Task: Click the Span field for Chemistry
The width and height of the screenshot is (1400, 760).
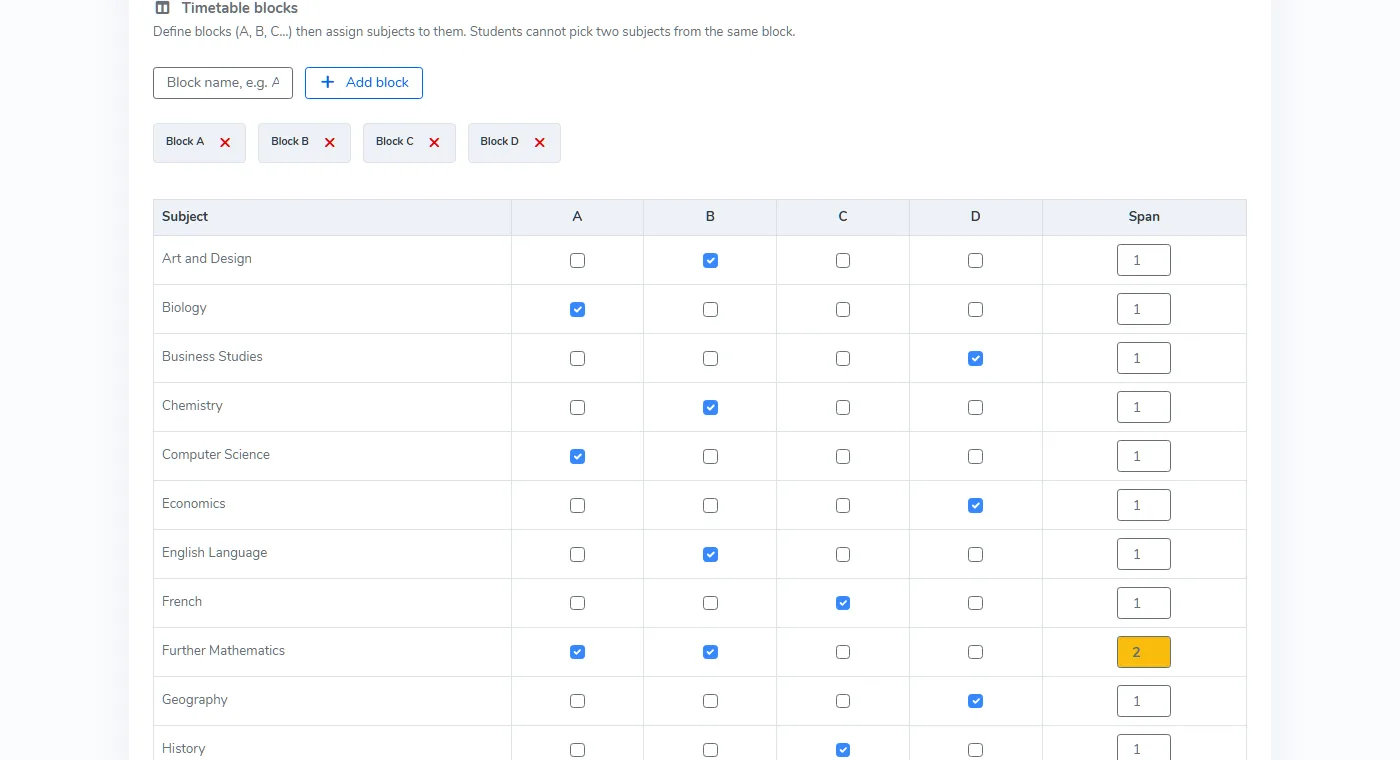Action: click(1144, 407)
